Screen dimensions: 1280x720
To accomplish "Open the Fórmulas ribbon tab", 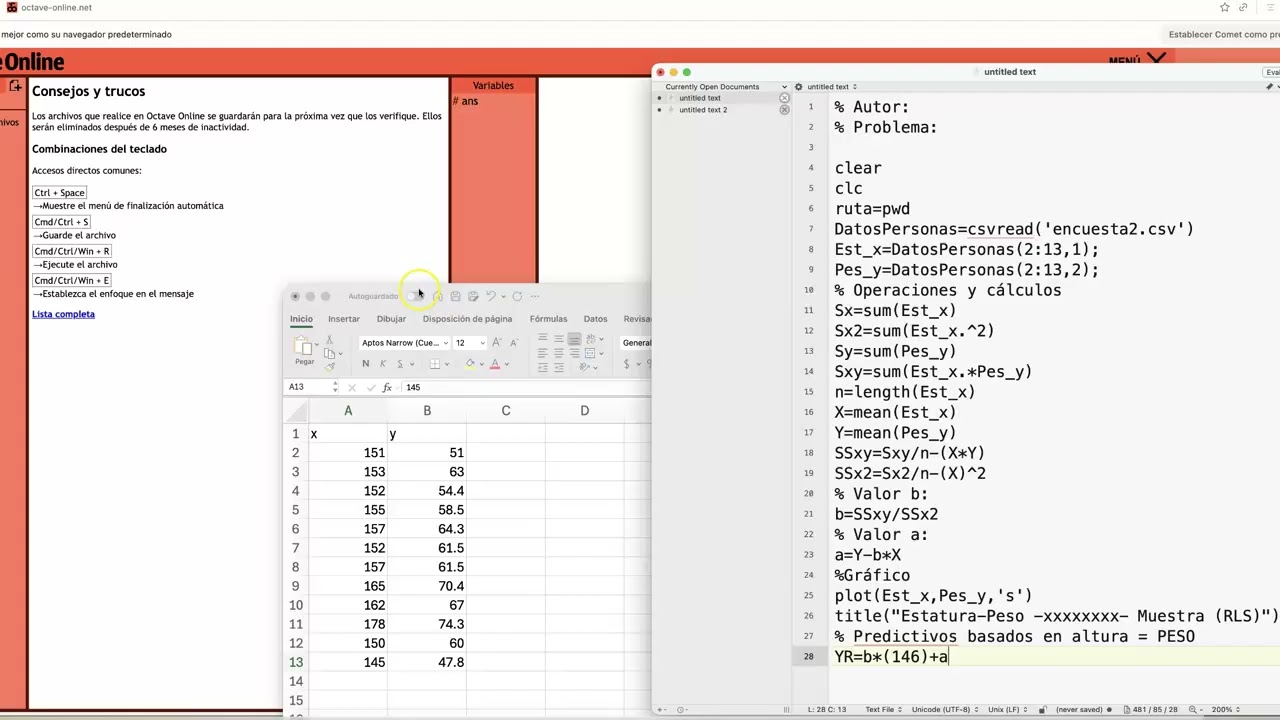I will 548,319.
